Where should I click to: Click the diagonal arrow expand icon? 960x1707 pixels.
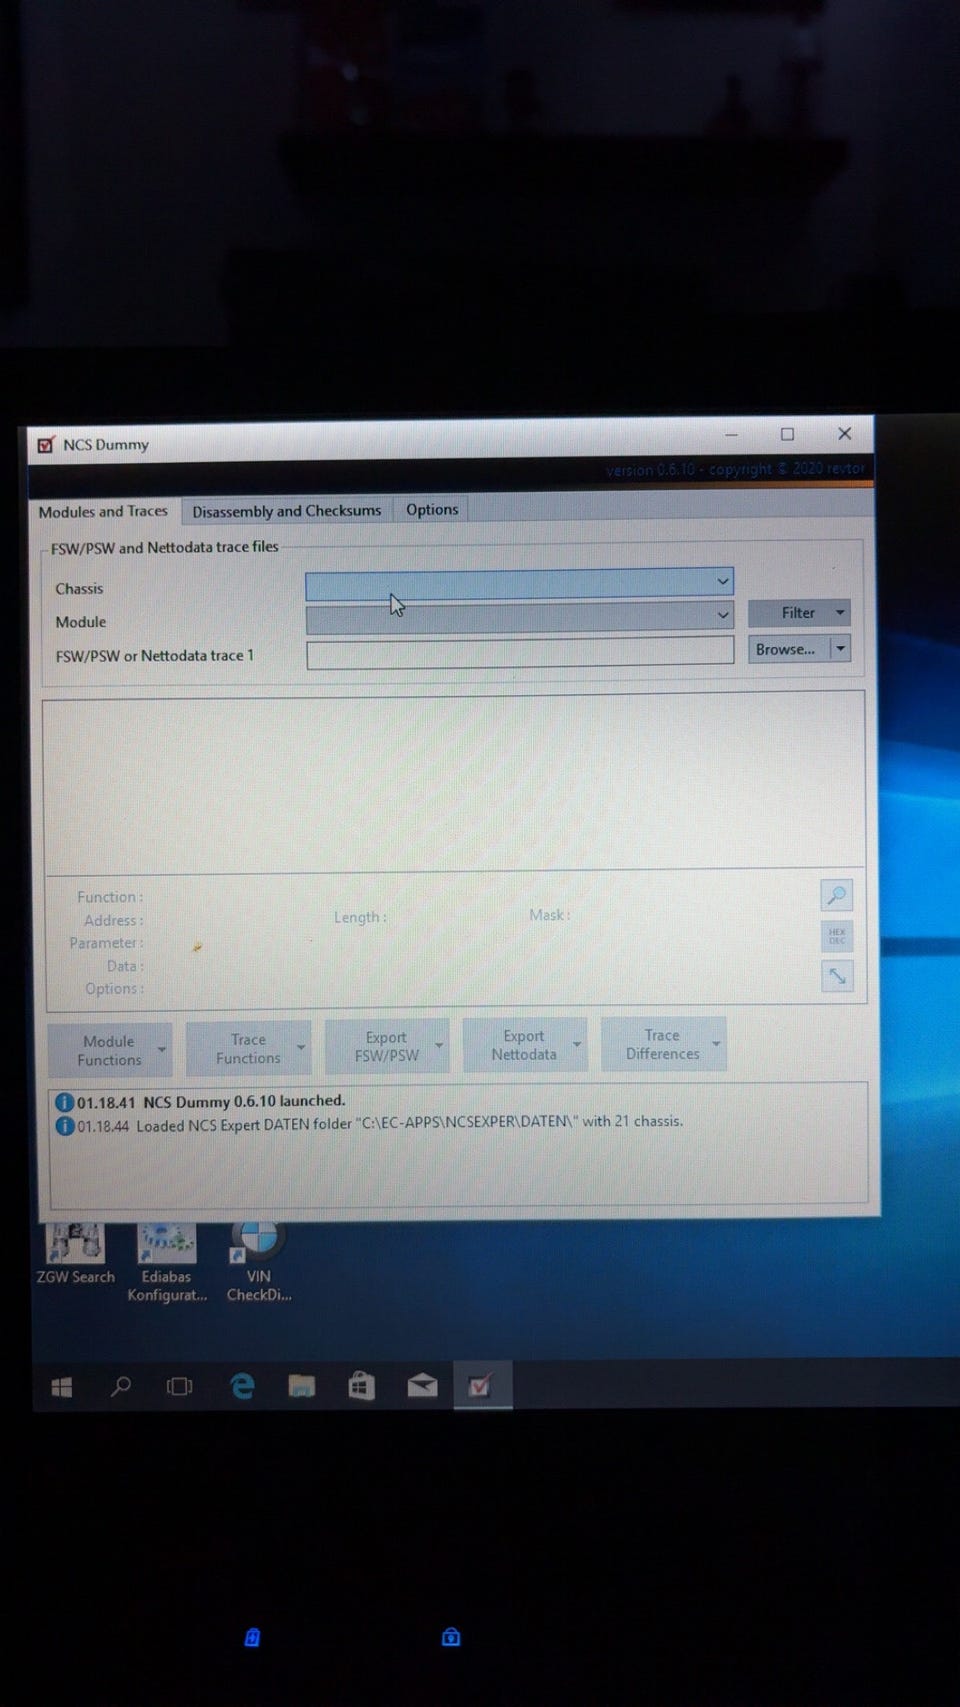[837, 976]
